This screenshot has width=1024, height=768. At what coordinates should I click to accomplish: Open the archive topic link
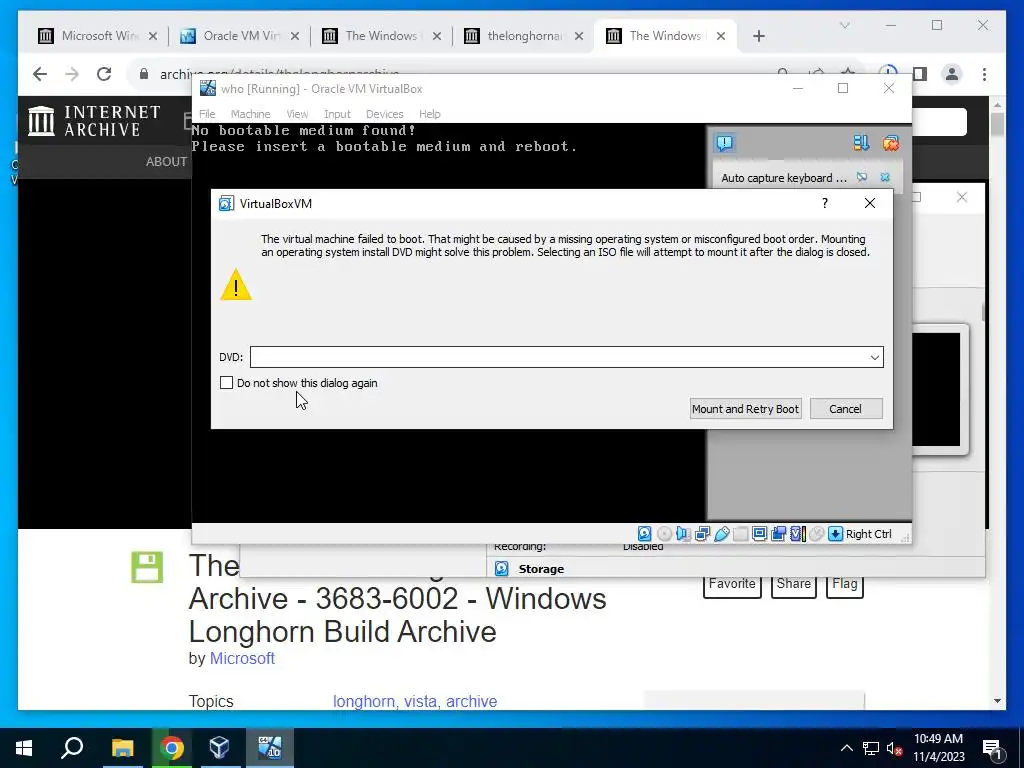point(472,701)
